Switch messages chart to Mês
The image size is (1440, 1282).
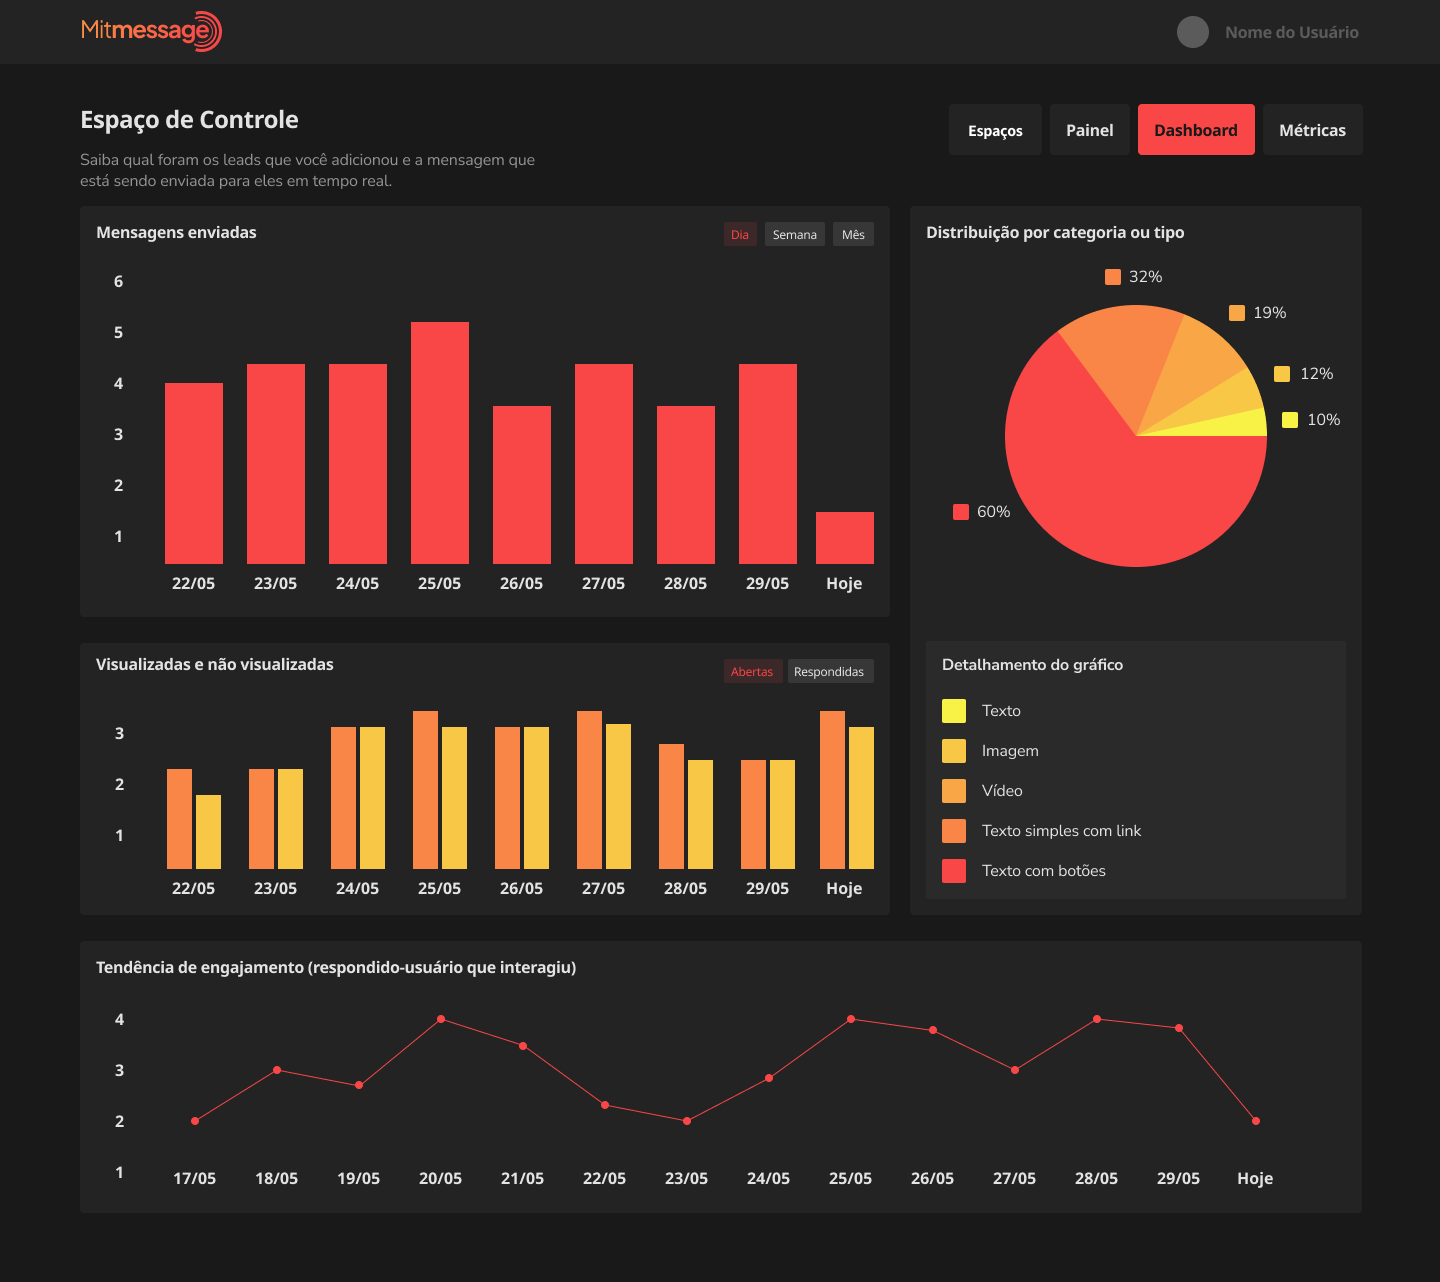pyautogui.click(x=853, y=234)
